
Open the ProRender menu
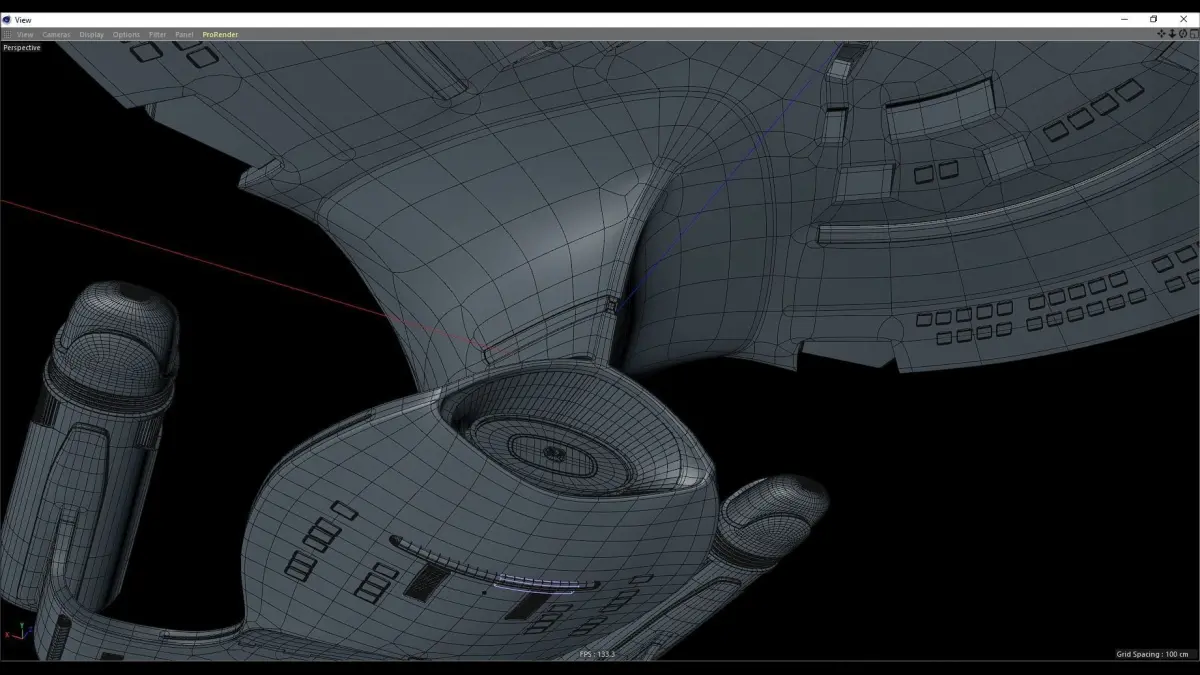220,35
